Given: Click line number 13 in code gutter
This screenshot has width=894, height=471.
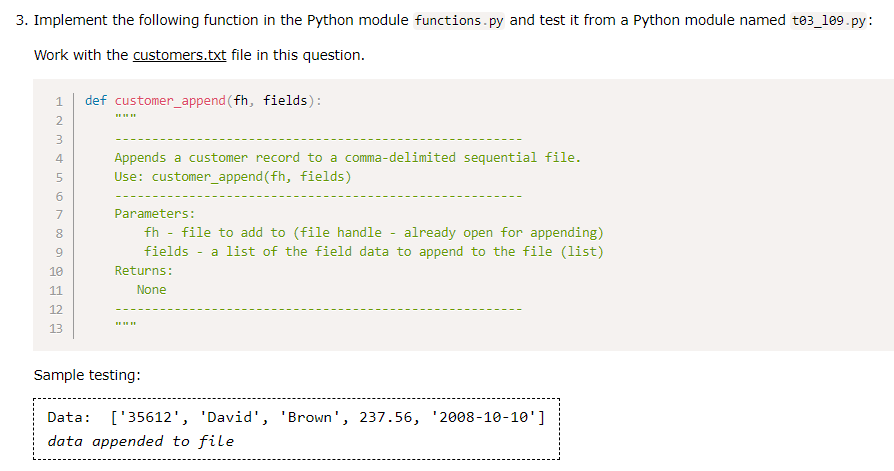Looking at the screenshot, I should tap(56, 328).
